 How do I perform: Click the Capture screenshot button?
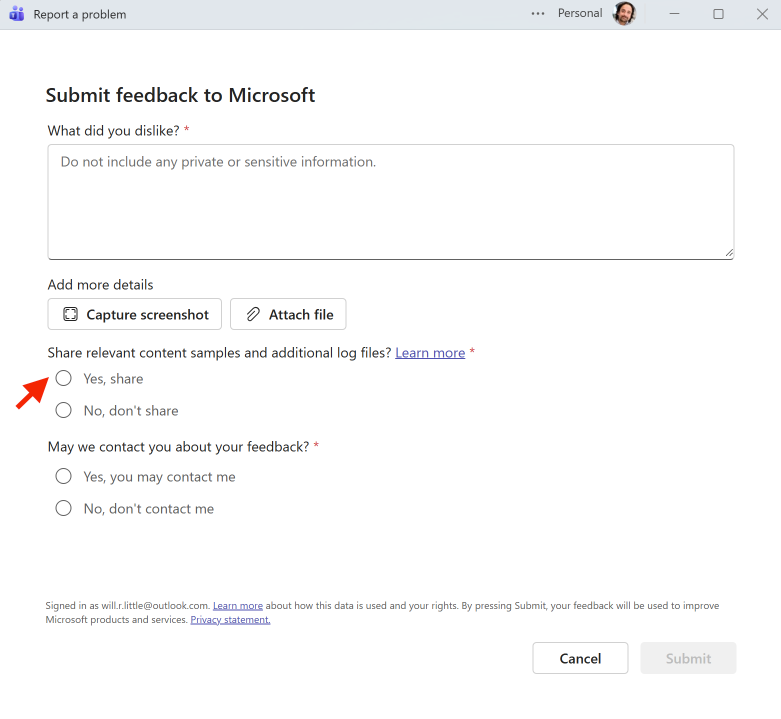point(135,314)
